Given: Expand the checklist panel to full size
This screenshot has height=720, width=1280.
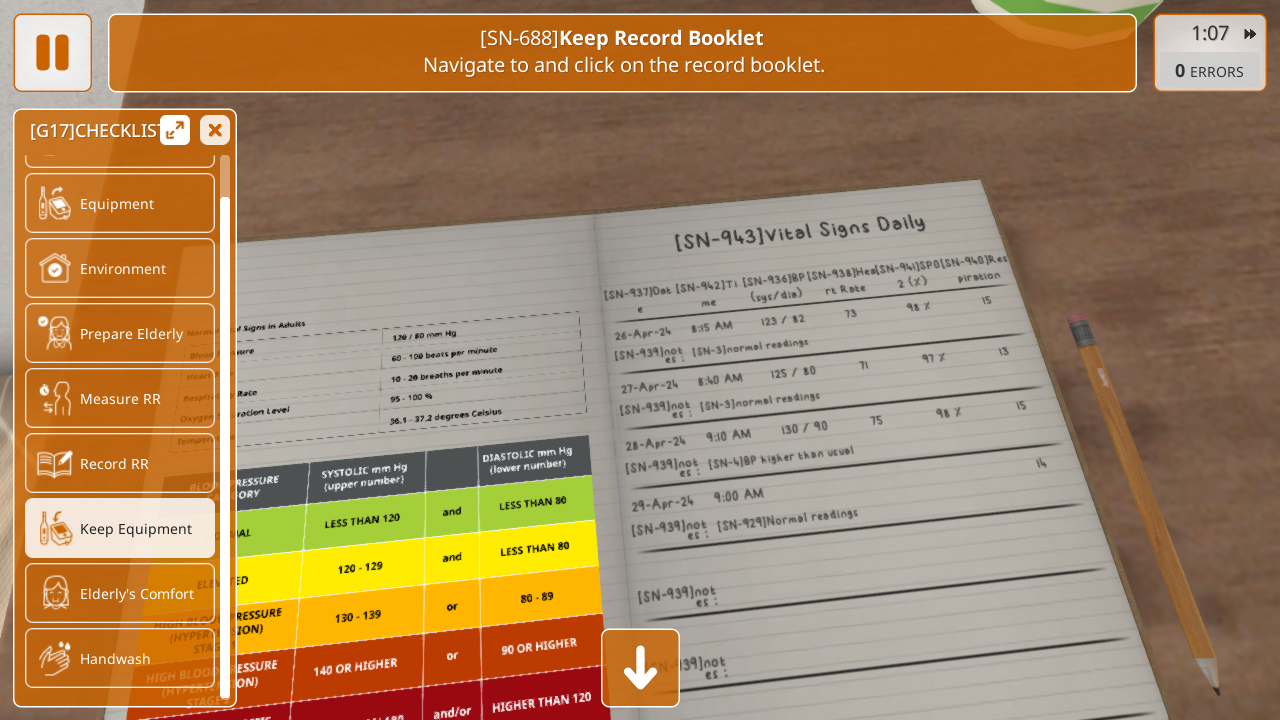Looking at the screenshot, I should tap(175, 130).
